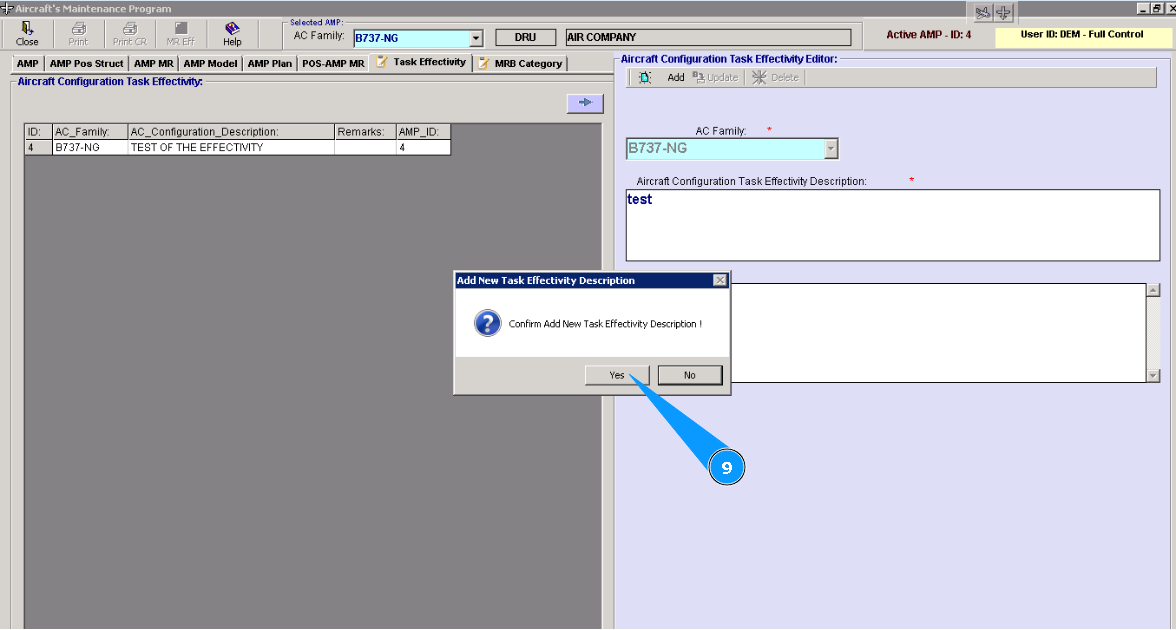Click the Remarks column header
This screenshot has width=1176, height=630.
click(365, 132)
